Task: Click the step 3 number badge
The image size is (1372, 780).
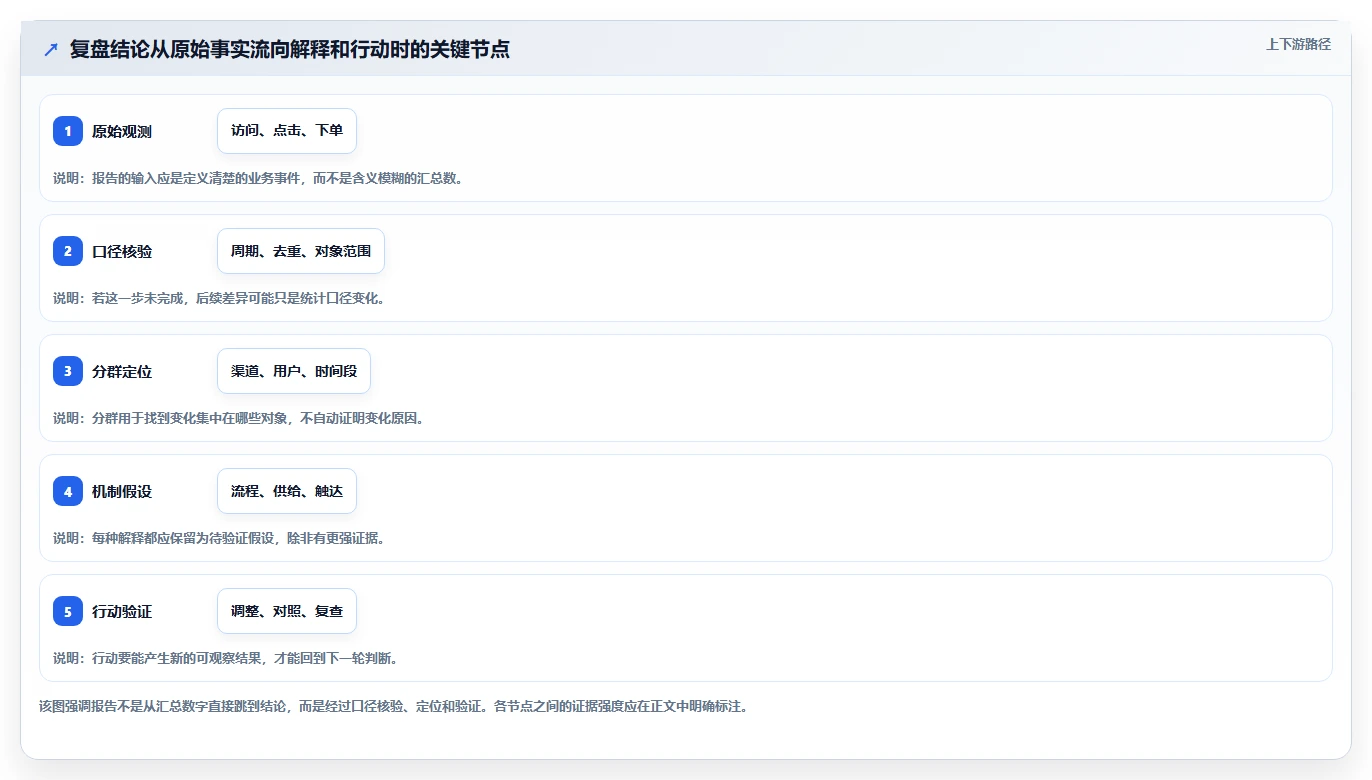Action: (68, 371)
